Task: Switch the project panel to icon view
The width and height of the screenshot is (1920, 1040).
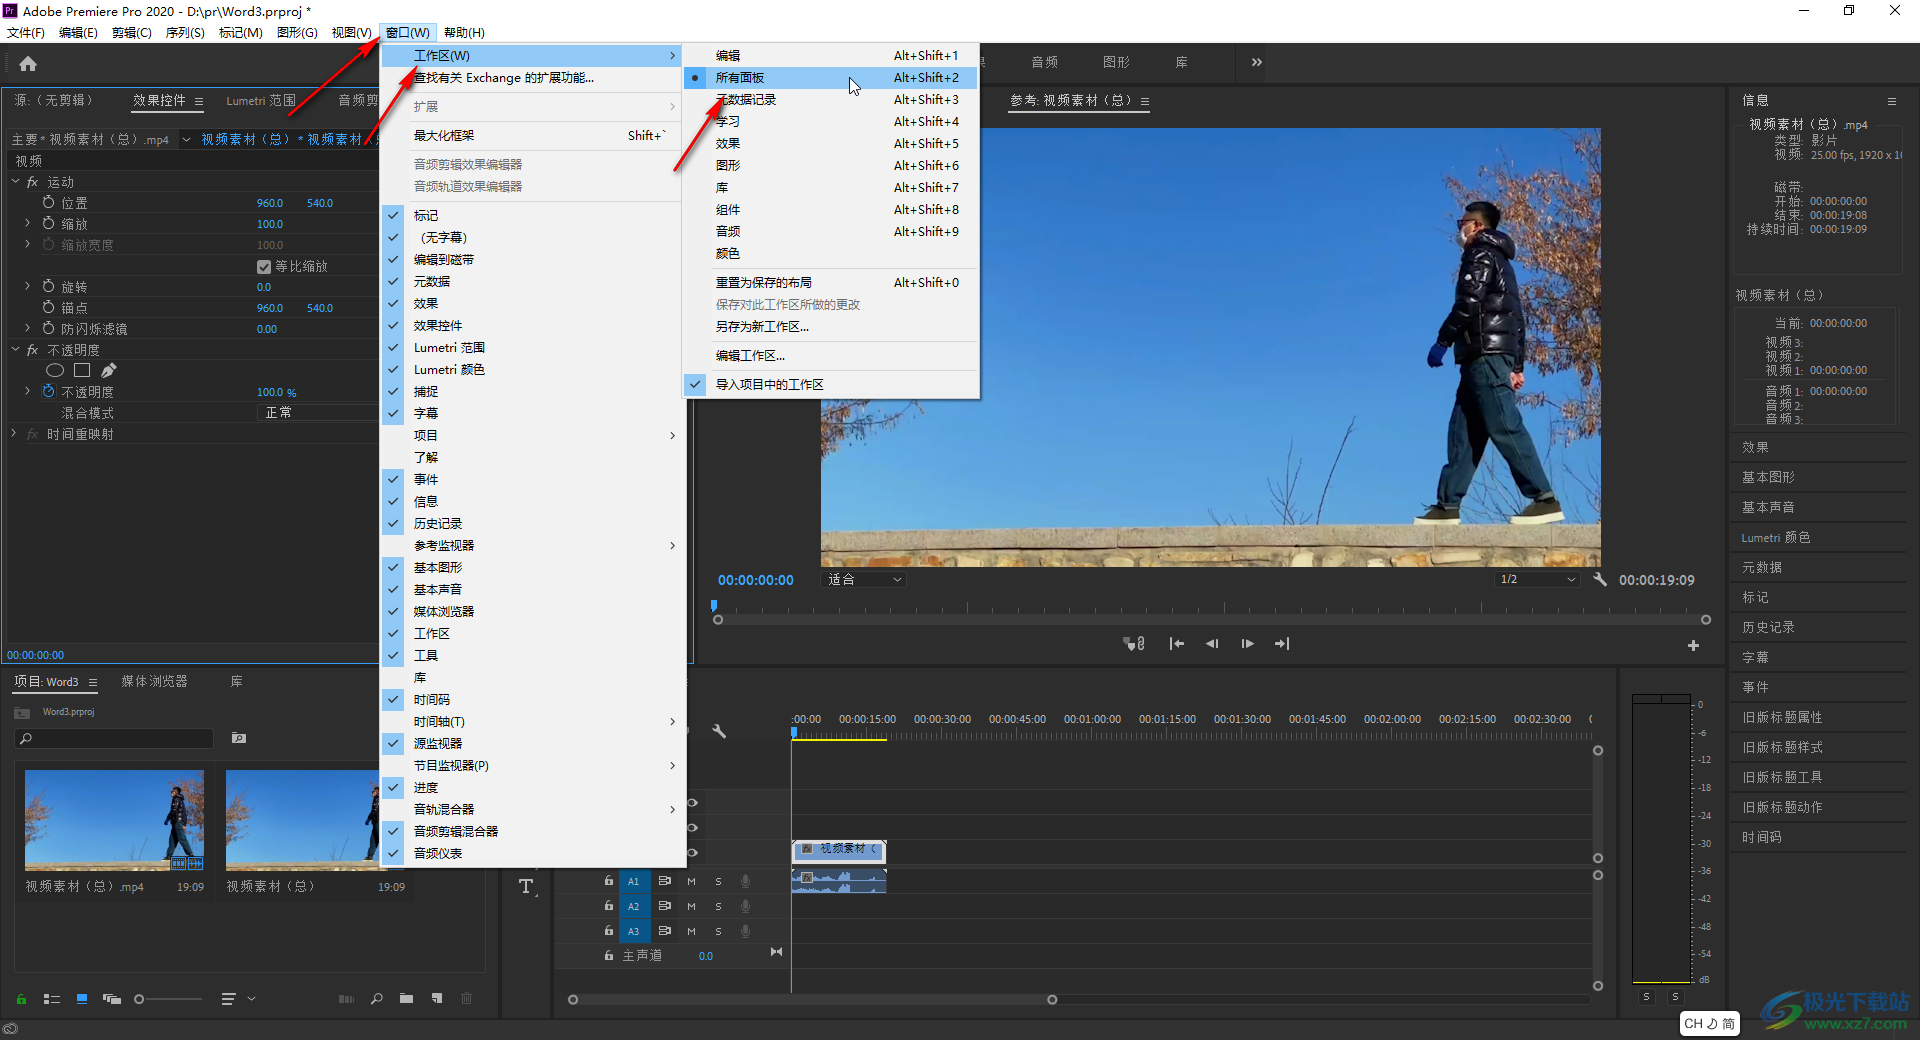Action: point(82,999)
